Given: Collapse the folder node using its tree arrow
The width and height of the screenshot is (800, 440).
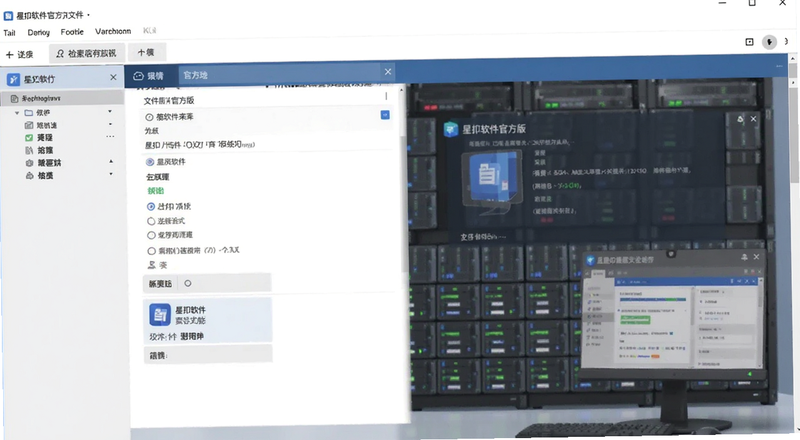Looking at the screenshot, I should click(x=17, y=113).
